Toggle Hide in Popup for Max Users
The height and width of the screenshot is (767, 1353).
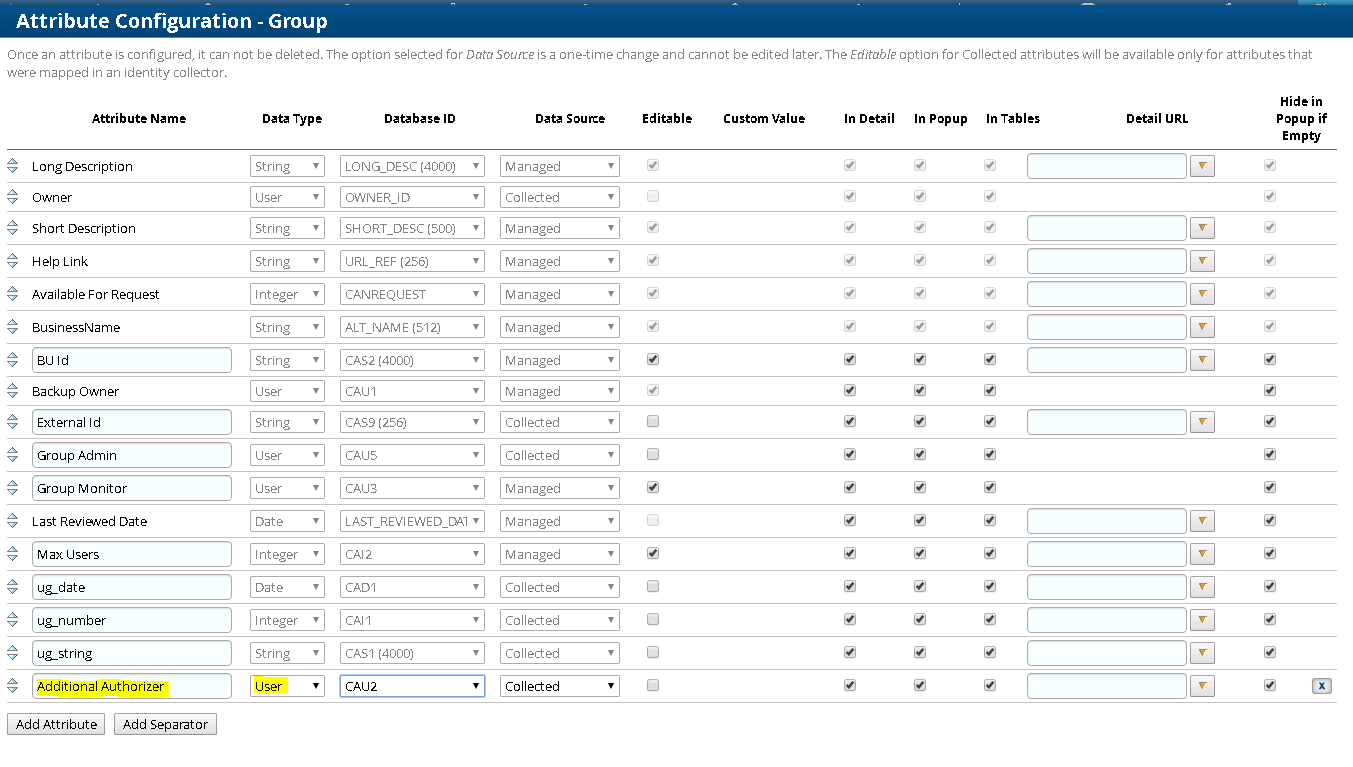point(1270,554)
